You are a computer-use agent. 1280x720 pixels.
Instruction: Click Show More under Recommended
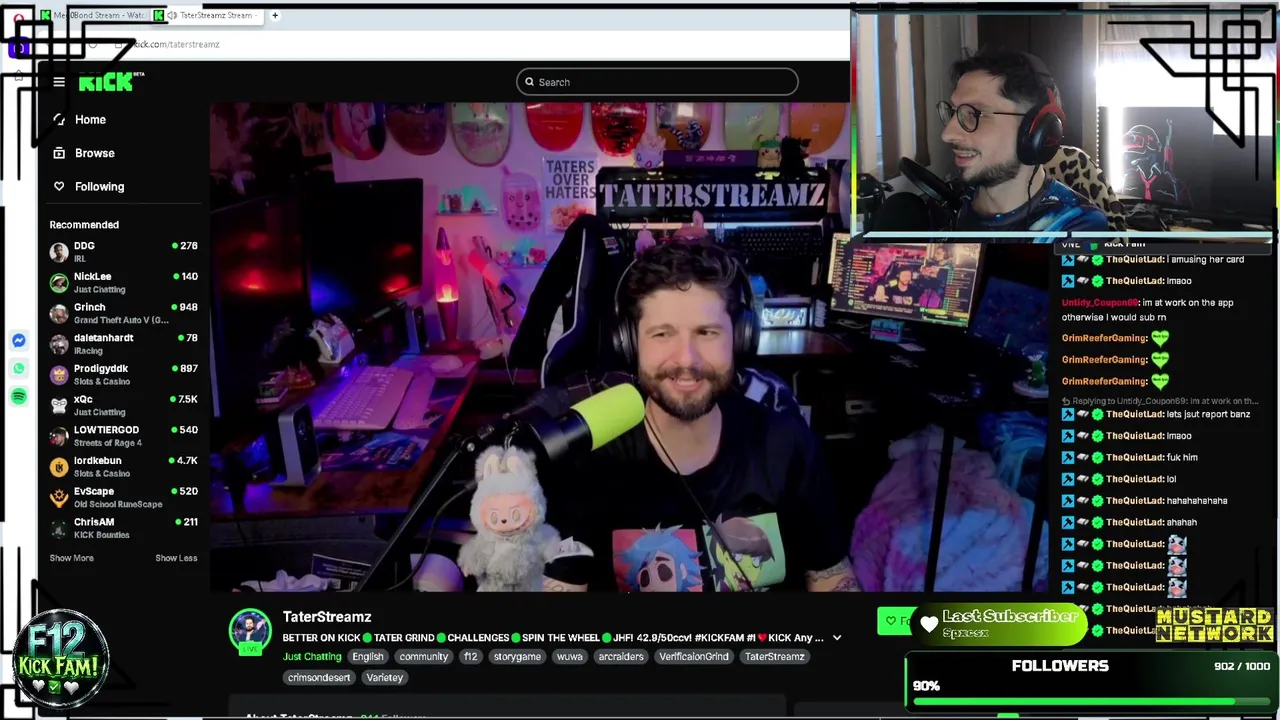(x=72, y=558)
